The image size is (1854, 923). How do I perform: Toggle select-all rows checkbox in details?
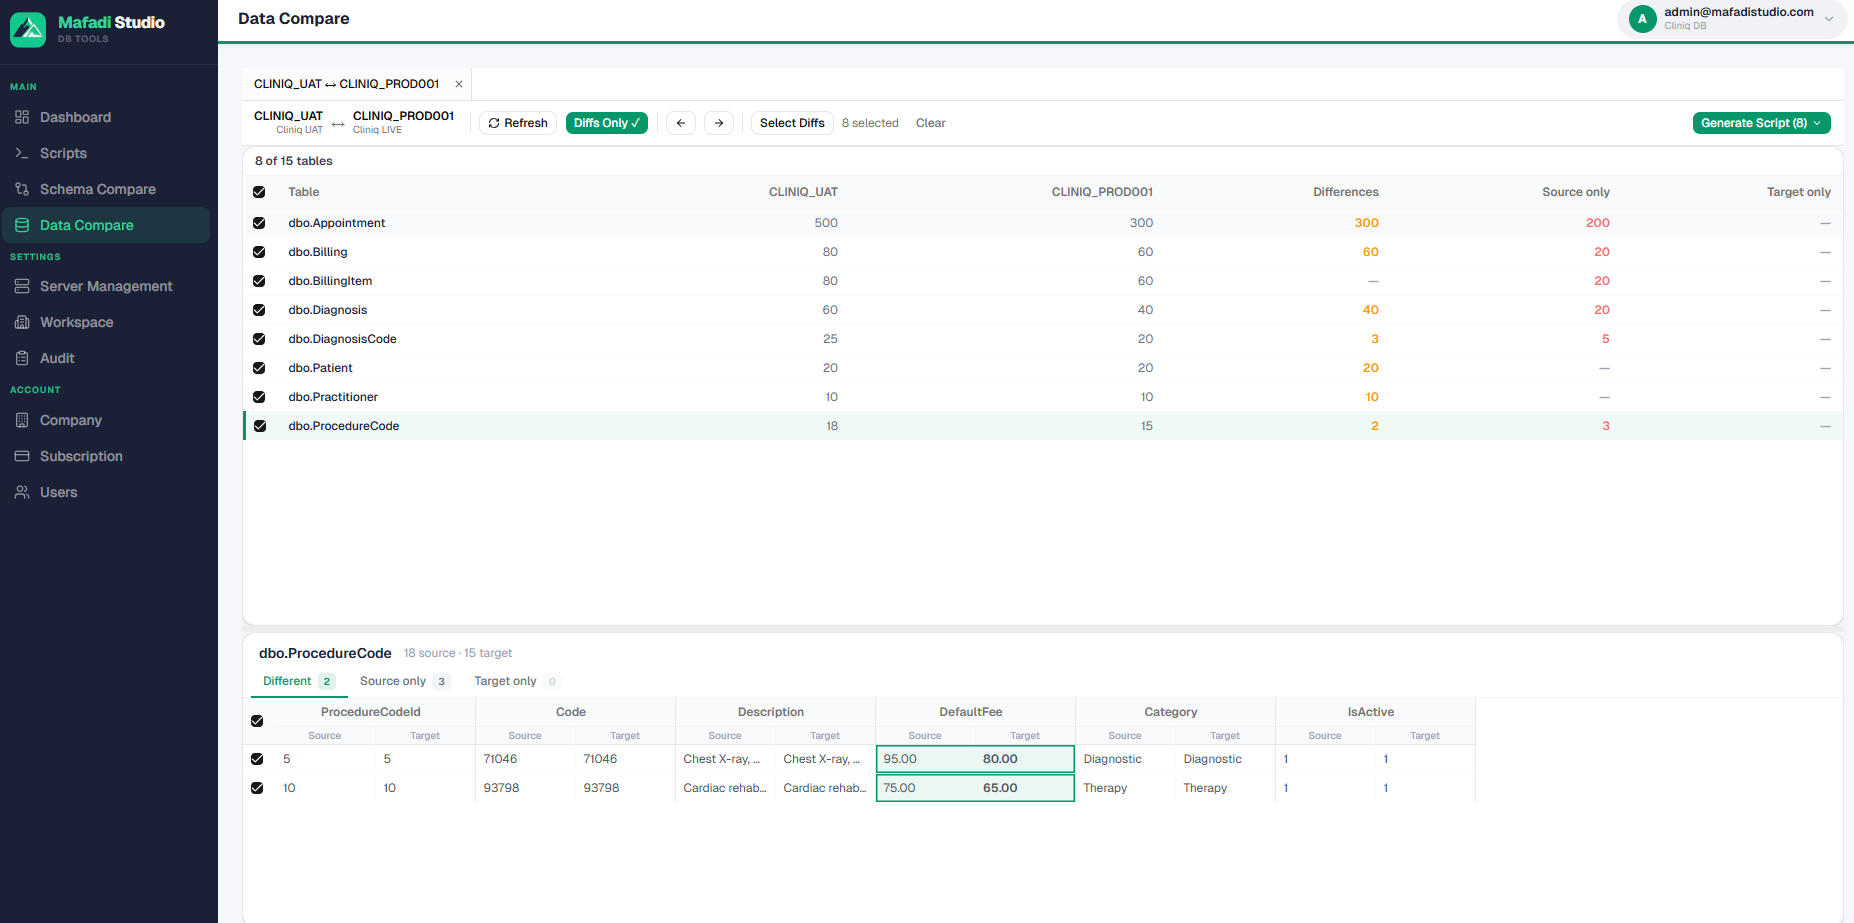257,721
